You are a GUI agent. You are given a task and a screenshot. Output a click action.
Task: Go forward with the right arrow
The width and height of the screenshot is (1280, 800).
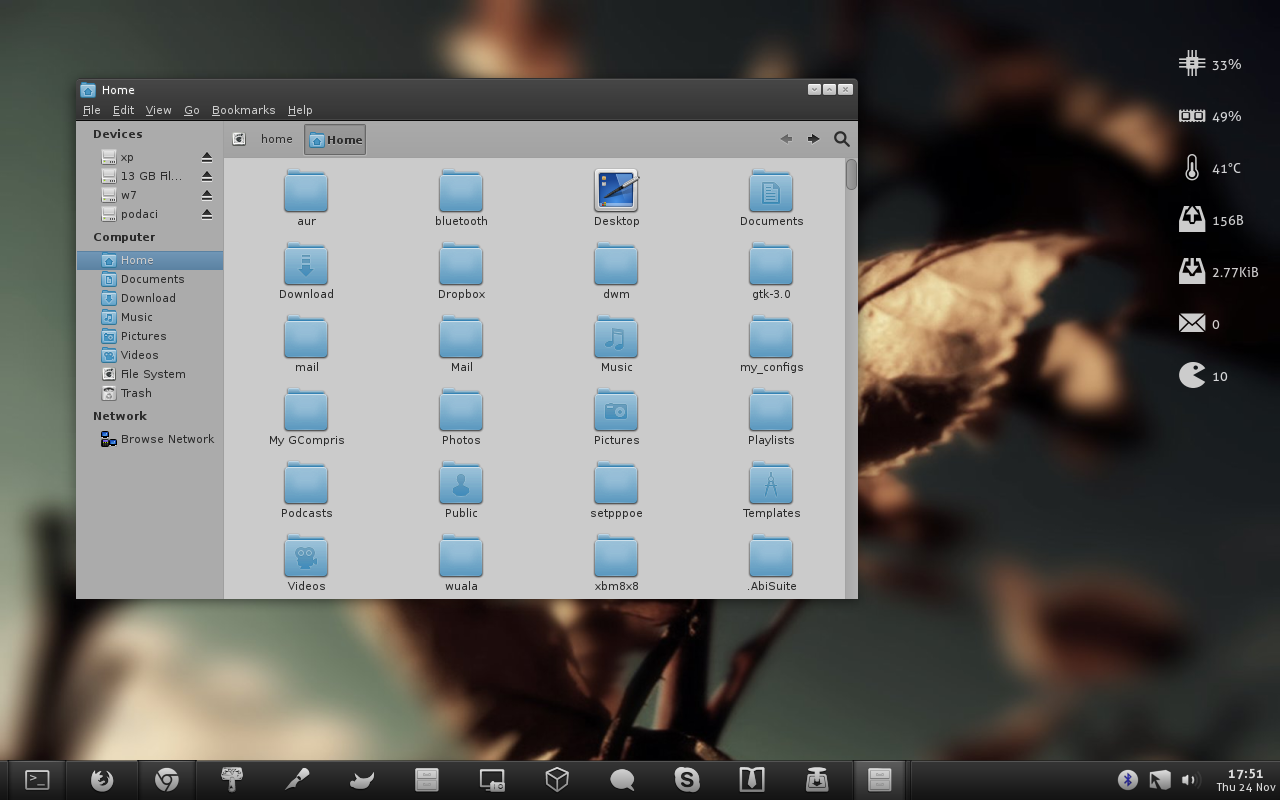[x=813, y=139]
